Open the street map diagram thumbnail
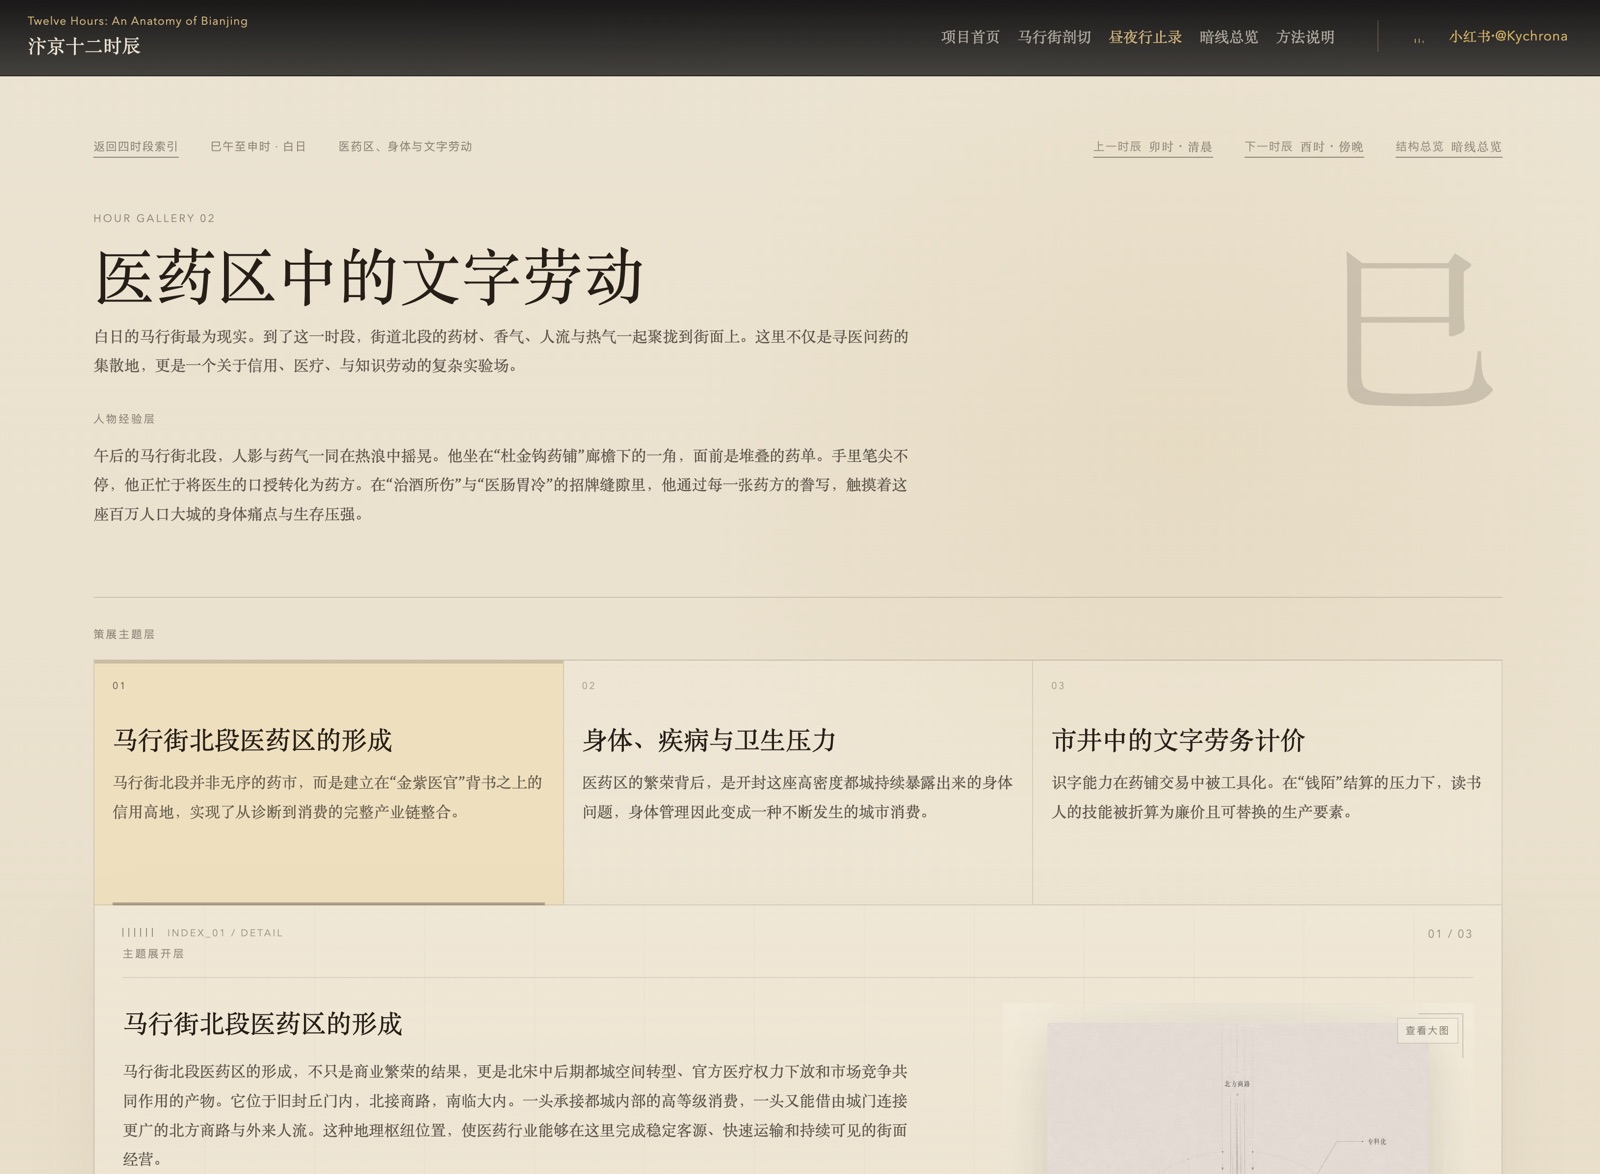This screenshot has height=1174, width=1600. click(1238, 1098)
